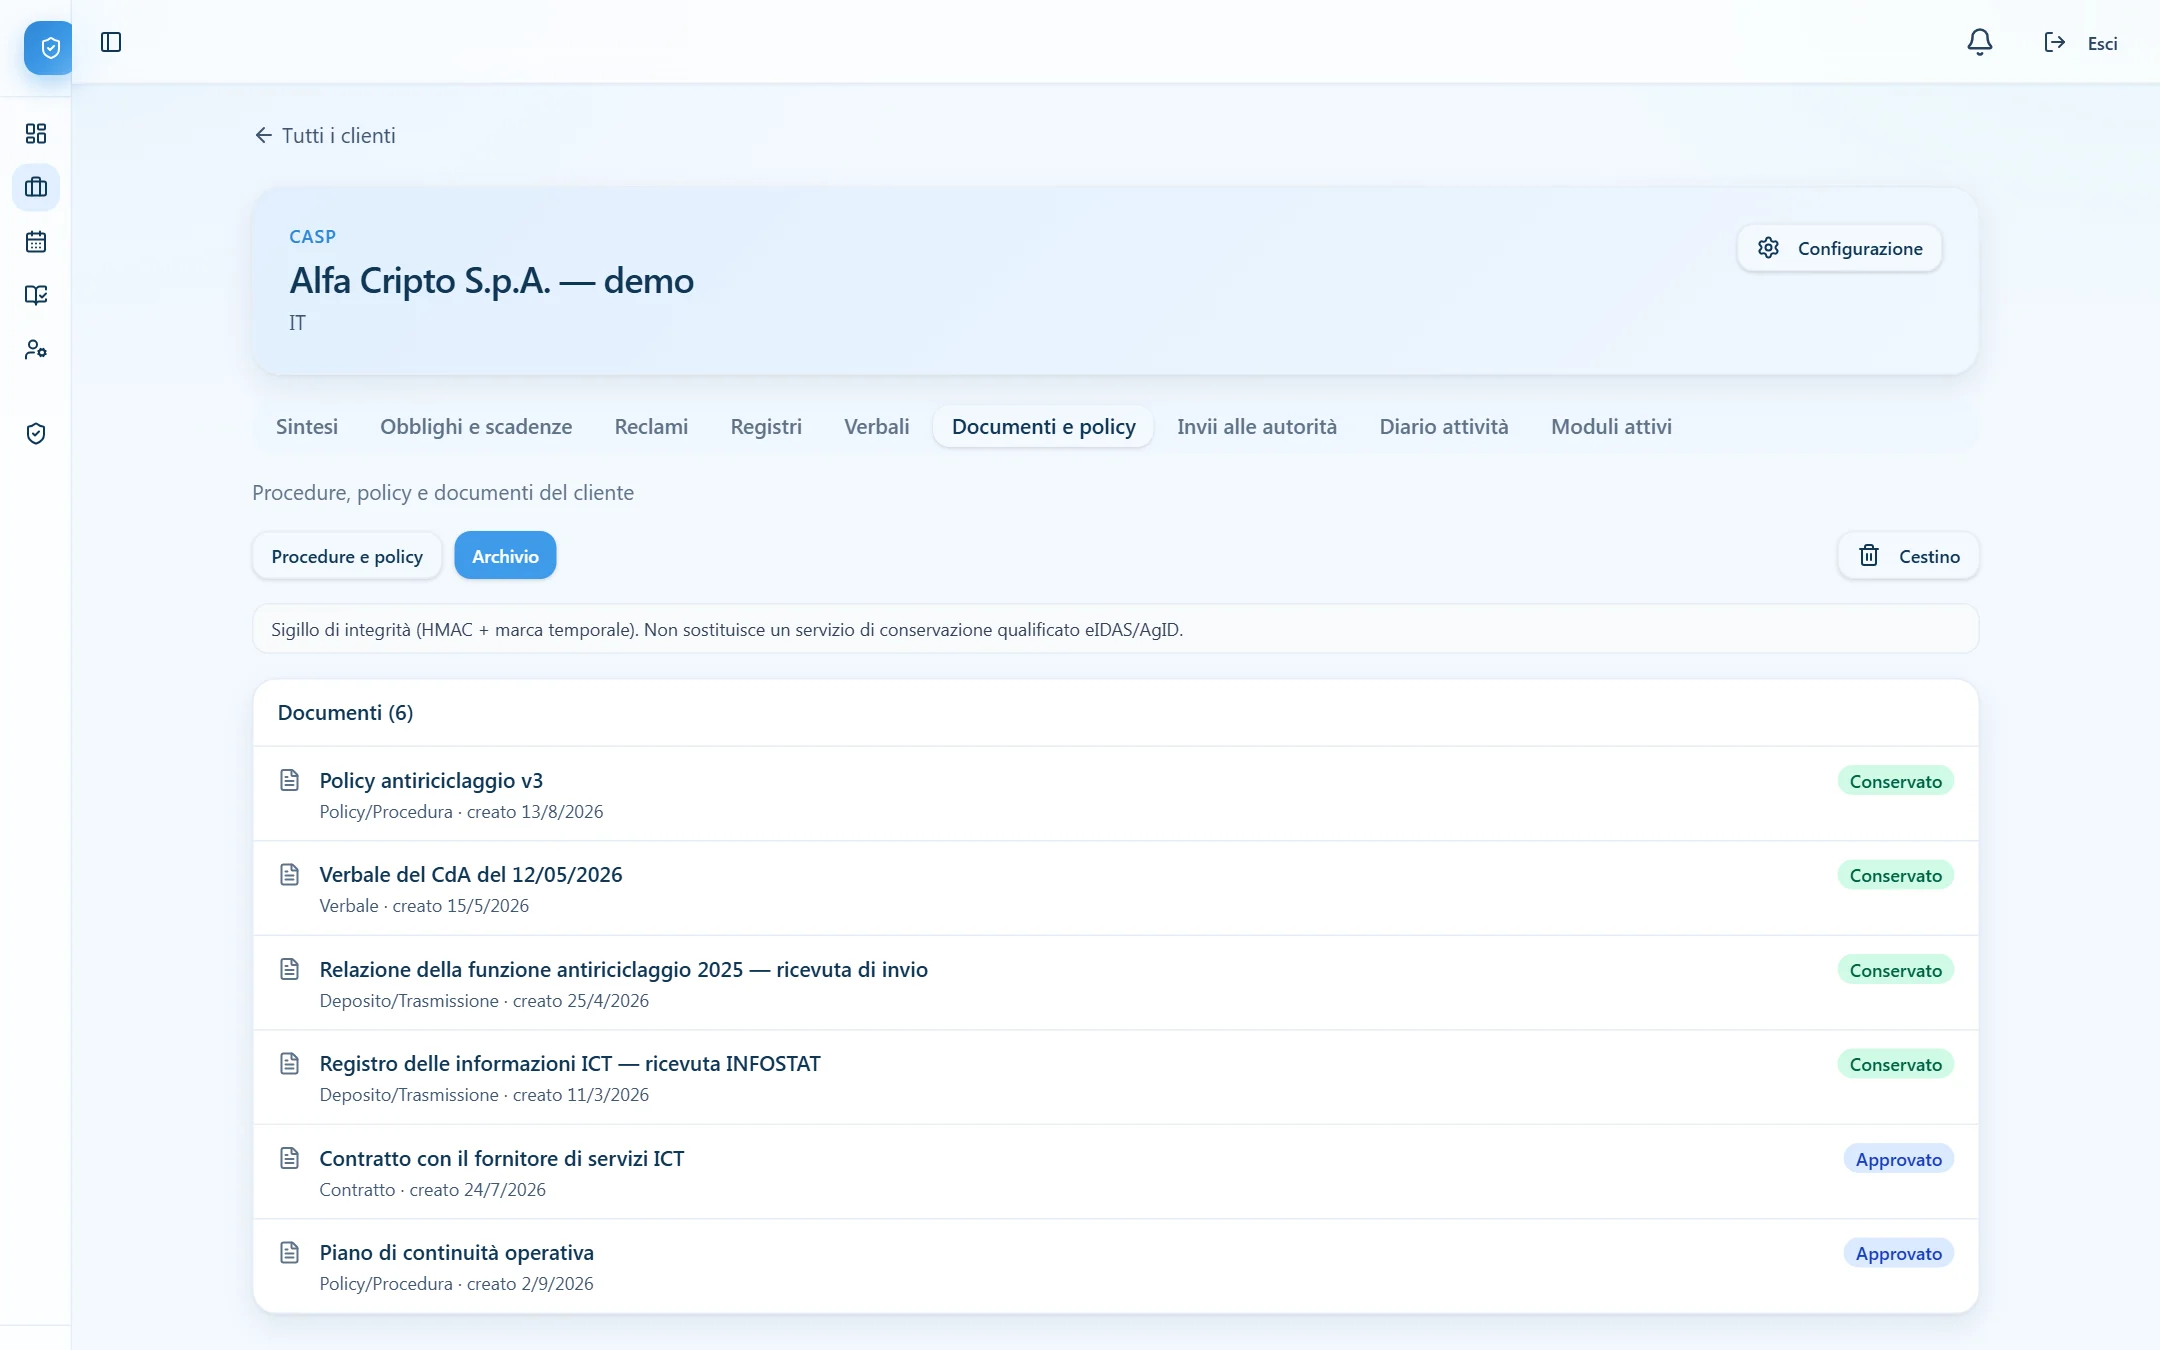Viewport: 2160px width, 1350px height.
Task: Click document icon for Relazione della funzione antiriciclaggio
Action: click(x=289, y=969)
